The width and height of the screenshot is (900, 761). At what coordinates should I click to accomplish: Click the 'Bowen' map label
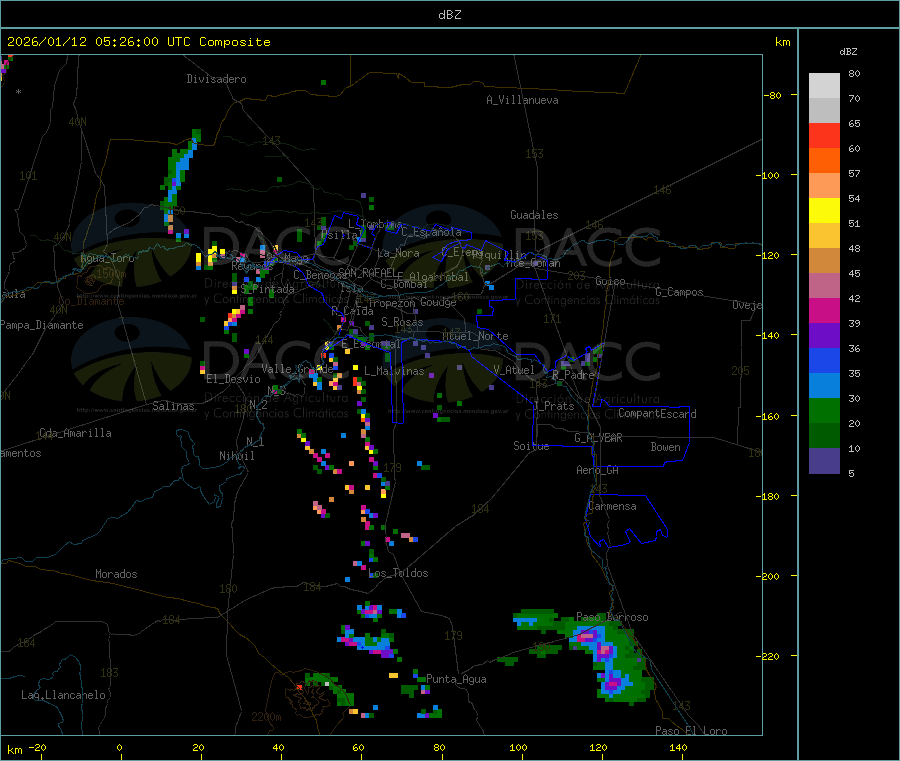point(666,447)
